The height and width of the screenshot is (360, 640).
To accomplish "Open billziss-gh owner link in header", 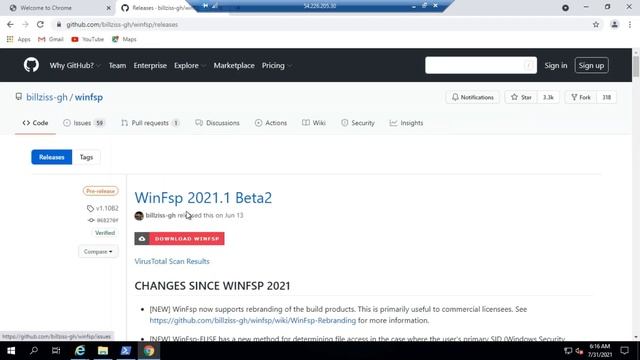I will [47, 97].
